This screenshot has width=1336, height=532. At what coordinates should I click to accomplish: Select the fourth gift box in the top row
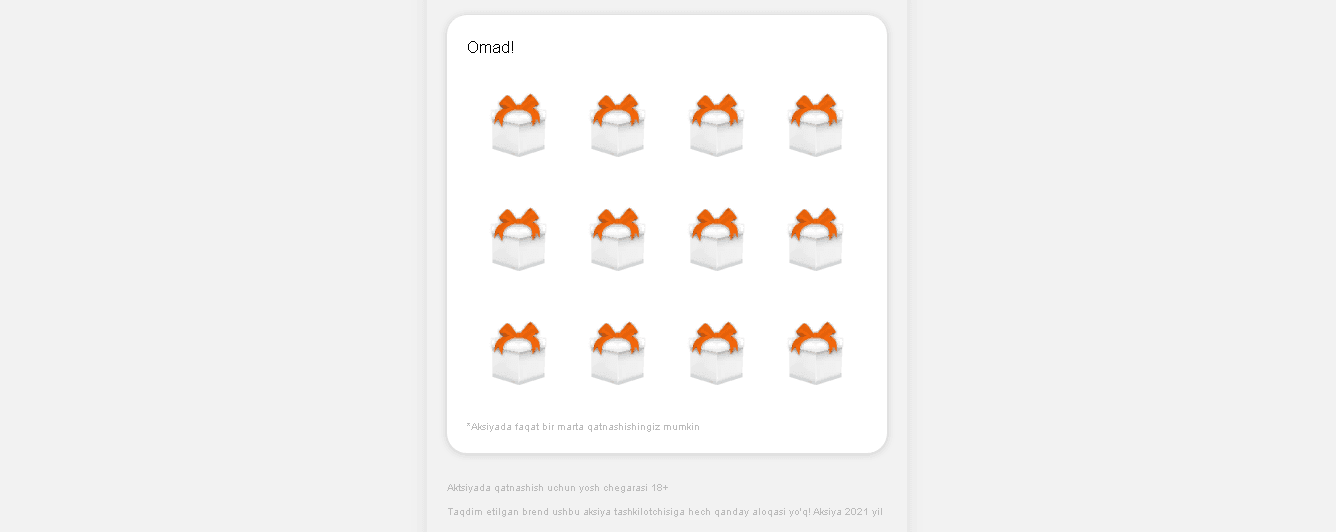click(x=815, y=125)
